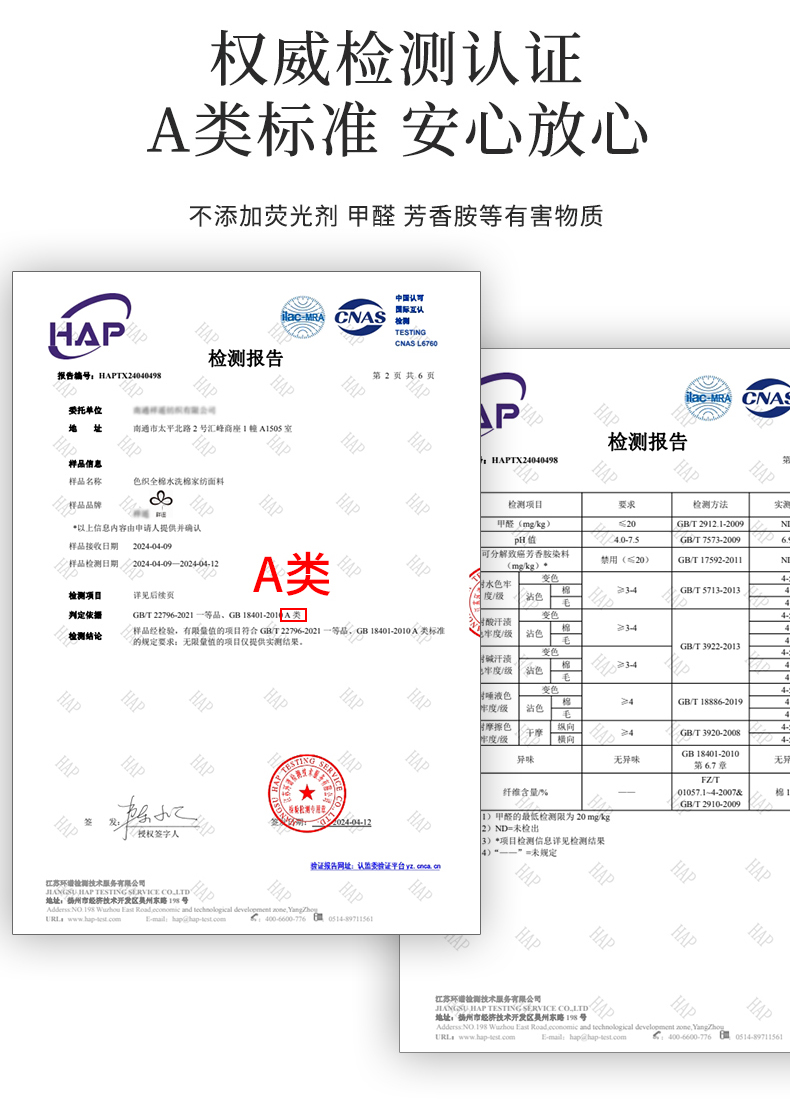Viewport: 790px width, 1113px height.
Task: Click the 检测项目 table header
Action: click(x=525, y=505)
